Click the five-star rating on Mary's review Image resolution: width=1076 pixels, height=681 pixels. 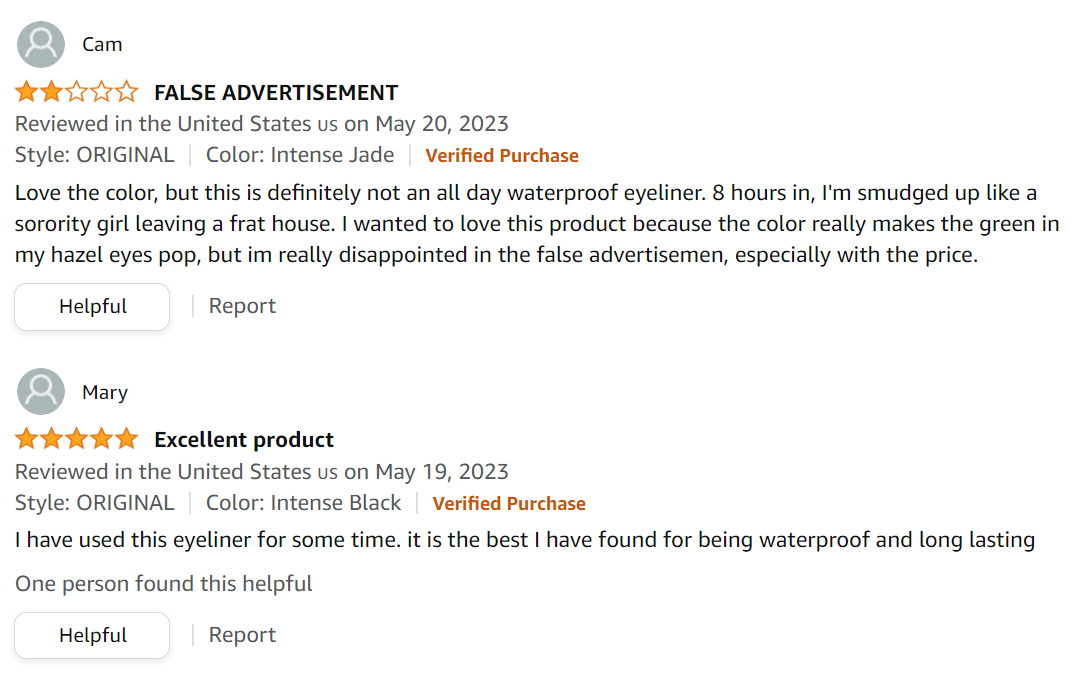tap(76, 440)
